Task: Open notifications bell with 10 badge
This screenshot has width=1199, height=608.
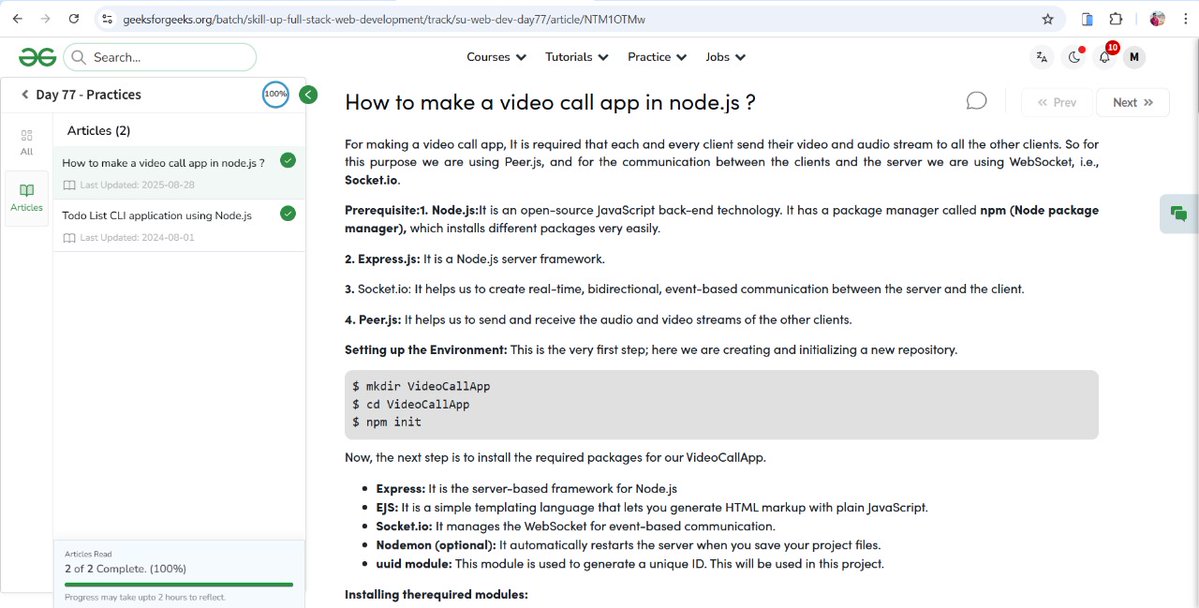Action: coord(1104,57)
